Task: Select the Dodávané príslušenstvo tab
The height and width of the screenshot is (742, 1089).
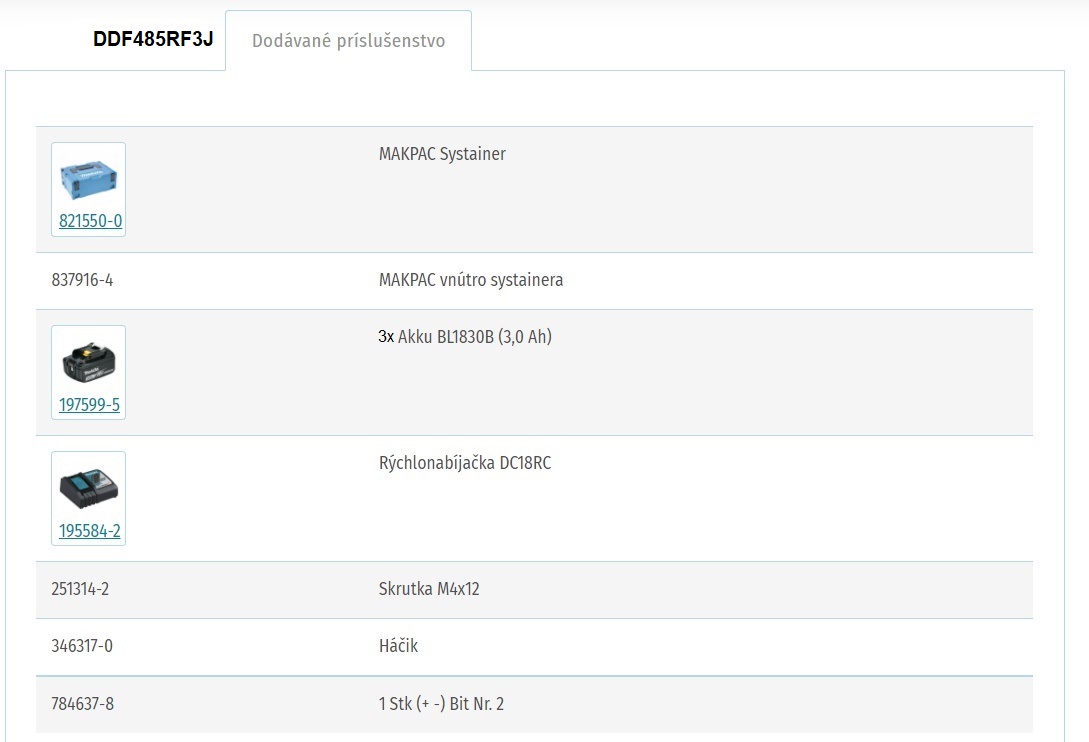Action: 348,41
